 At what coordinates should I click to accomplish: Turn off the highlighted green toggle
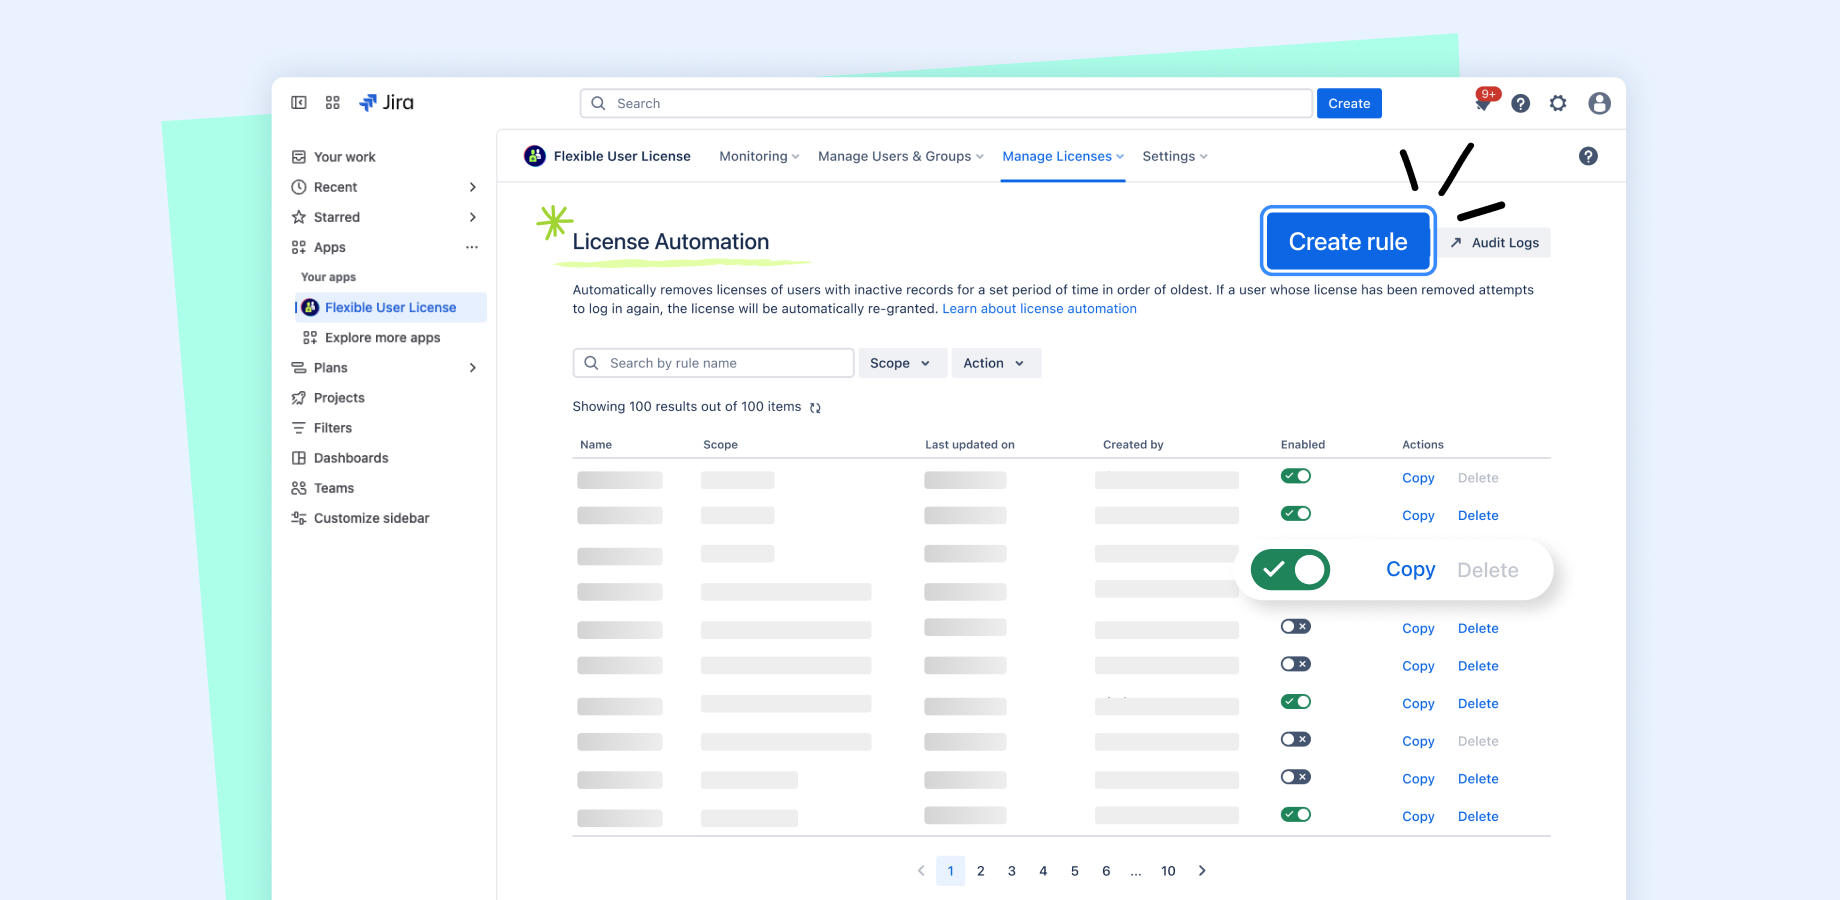[x=1289, y=569]
